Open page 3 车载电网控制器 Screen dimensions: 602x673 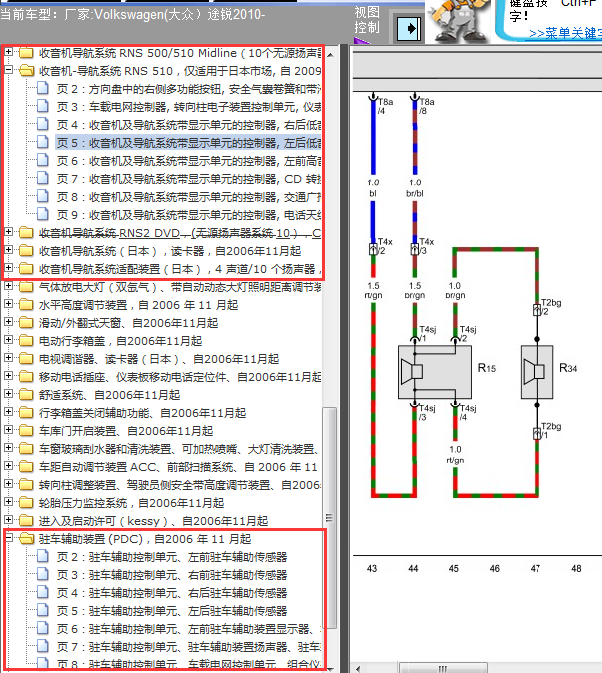(x=188, y=107)
